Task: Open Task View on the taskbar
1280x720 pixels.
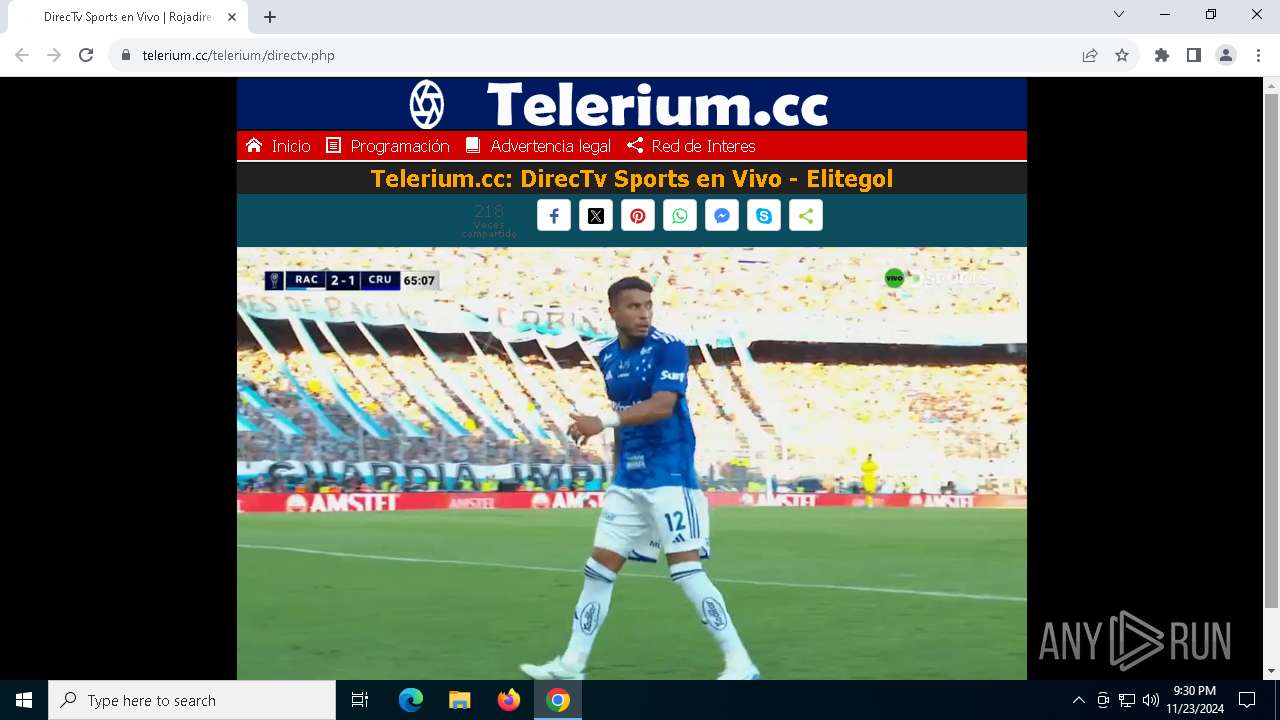Action: click(360, 700)
